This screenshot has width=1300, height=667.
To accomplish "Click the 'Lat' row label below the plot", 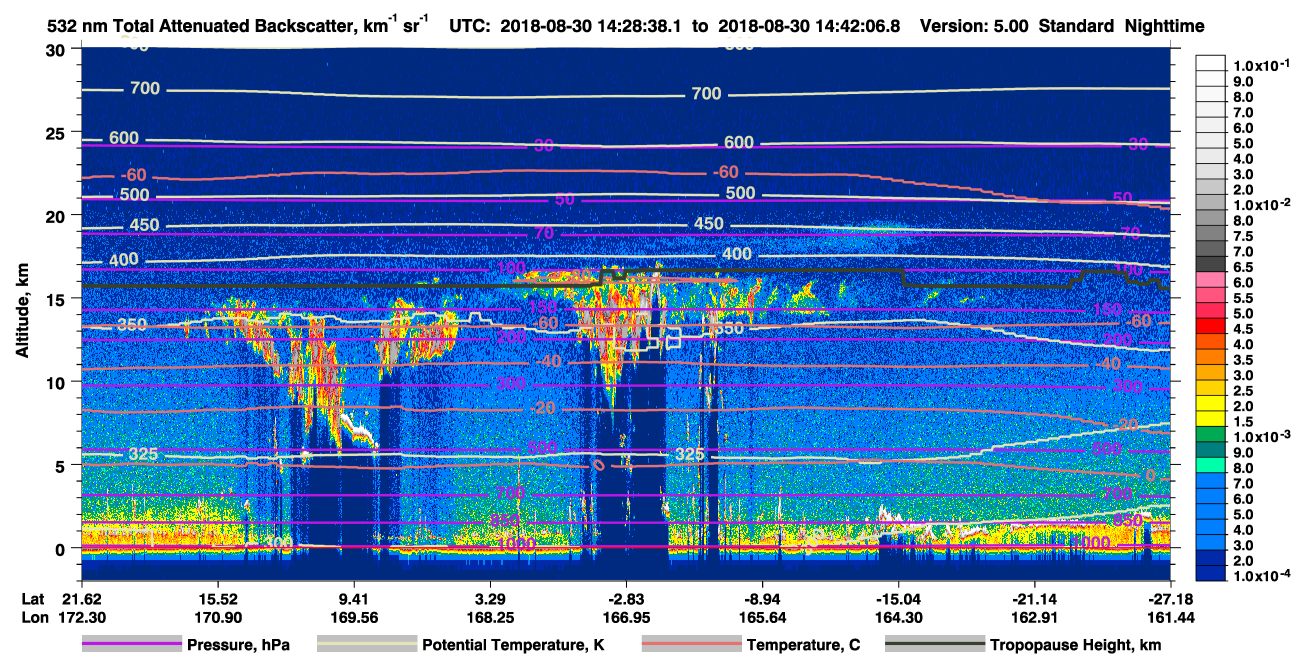I will tap(33, 597).
